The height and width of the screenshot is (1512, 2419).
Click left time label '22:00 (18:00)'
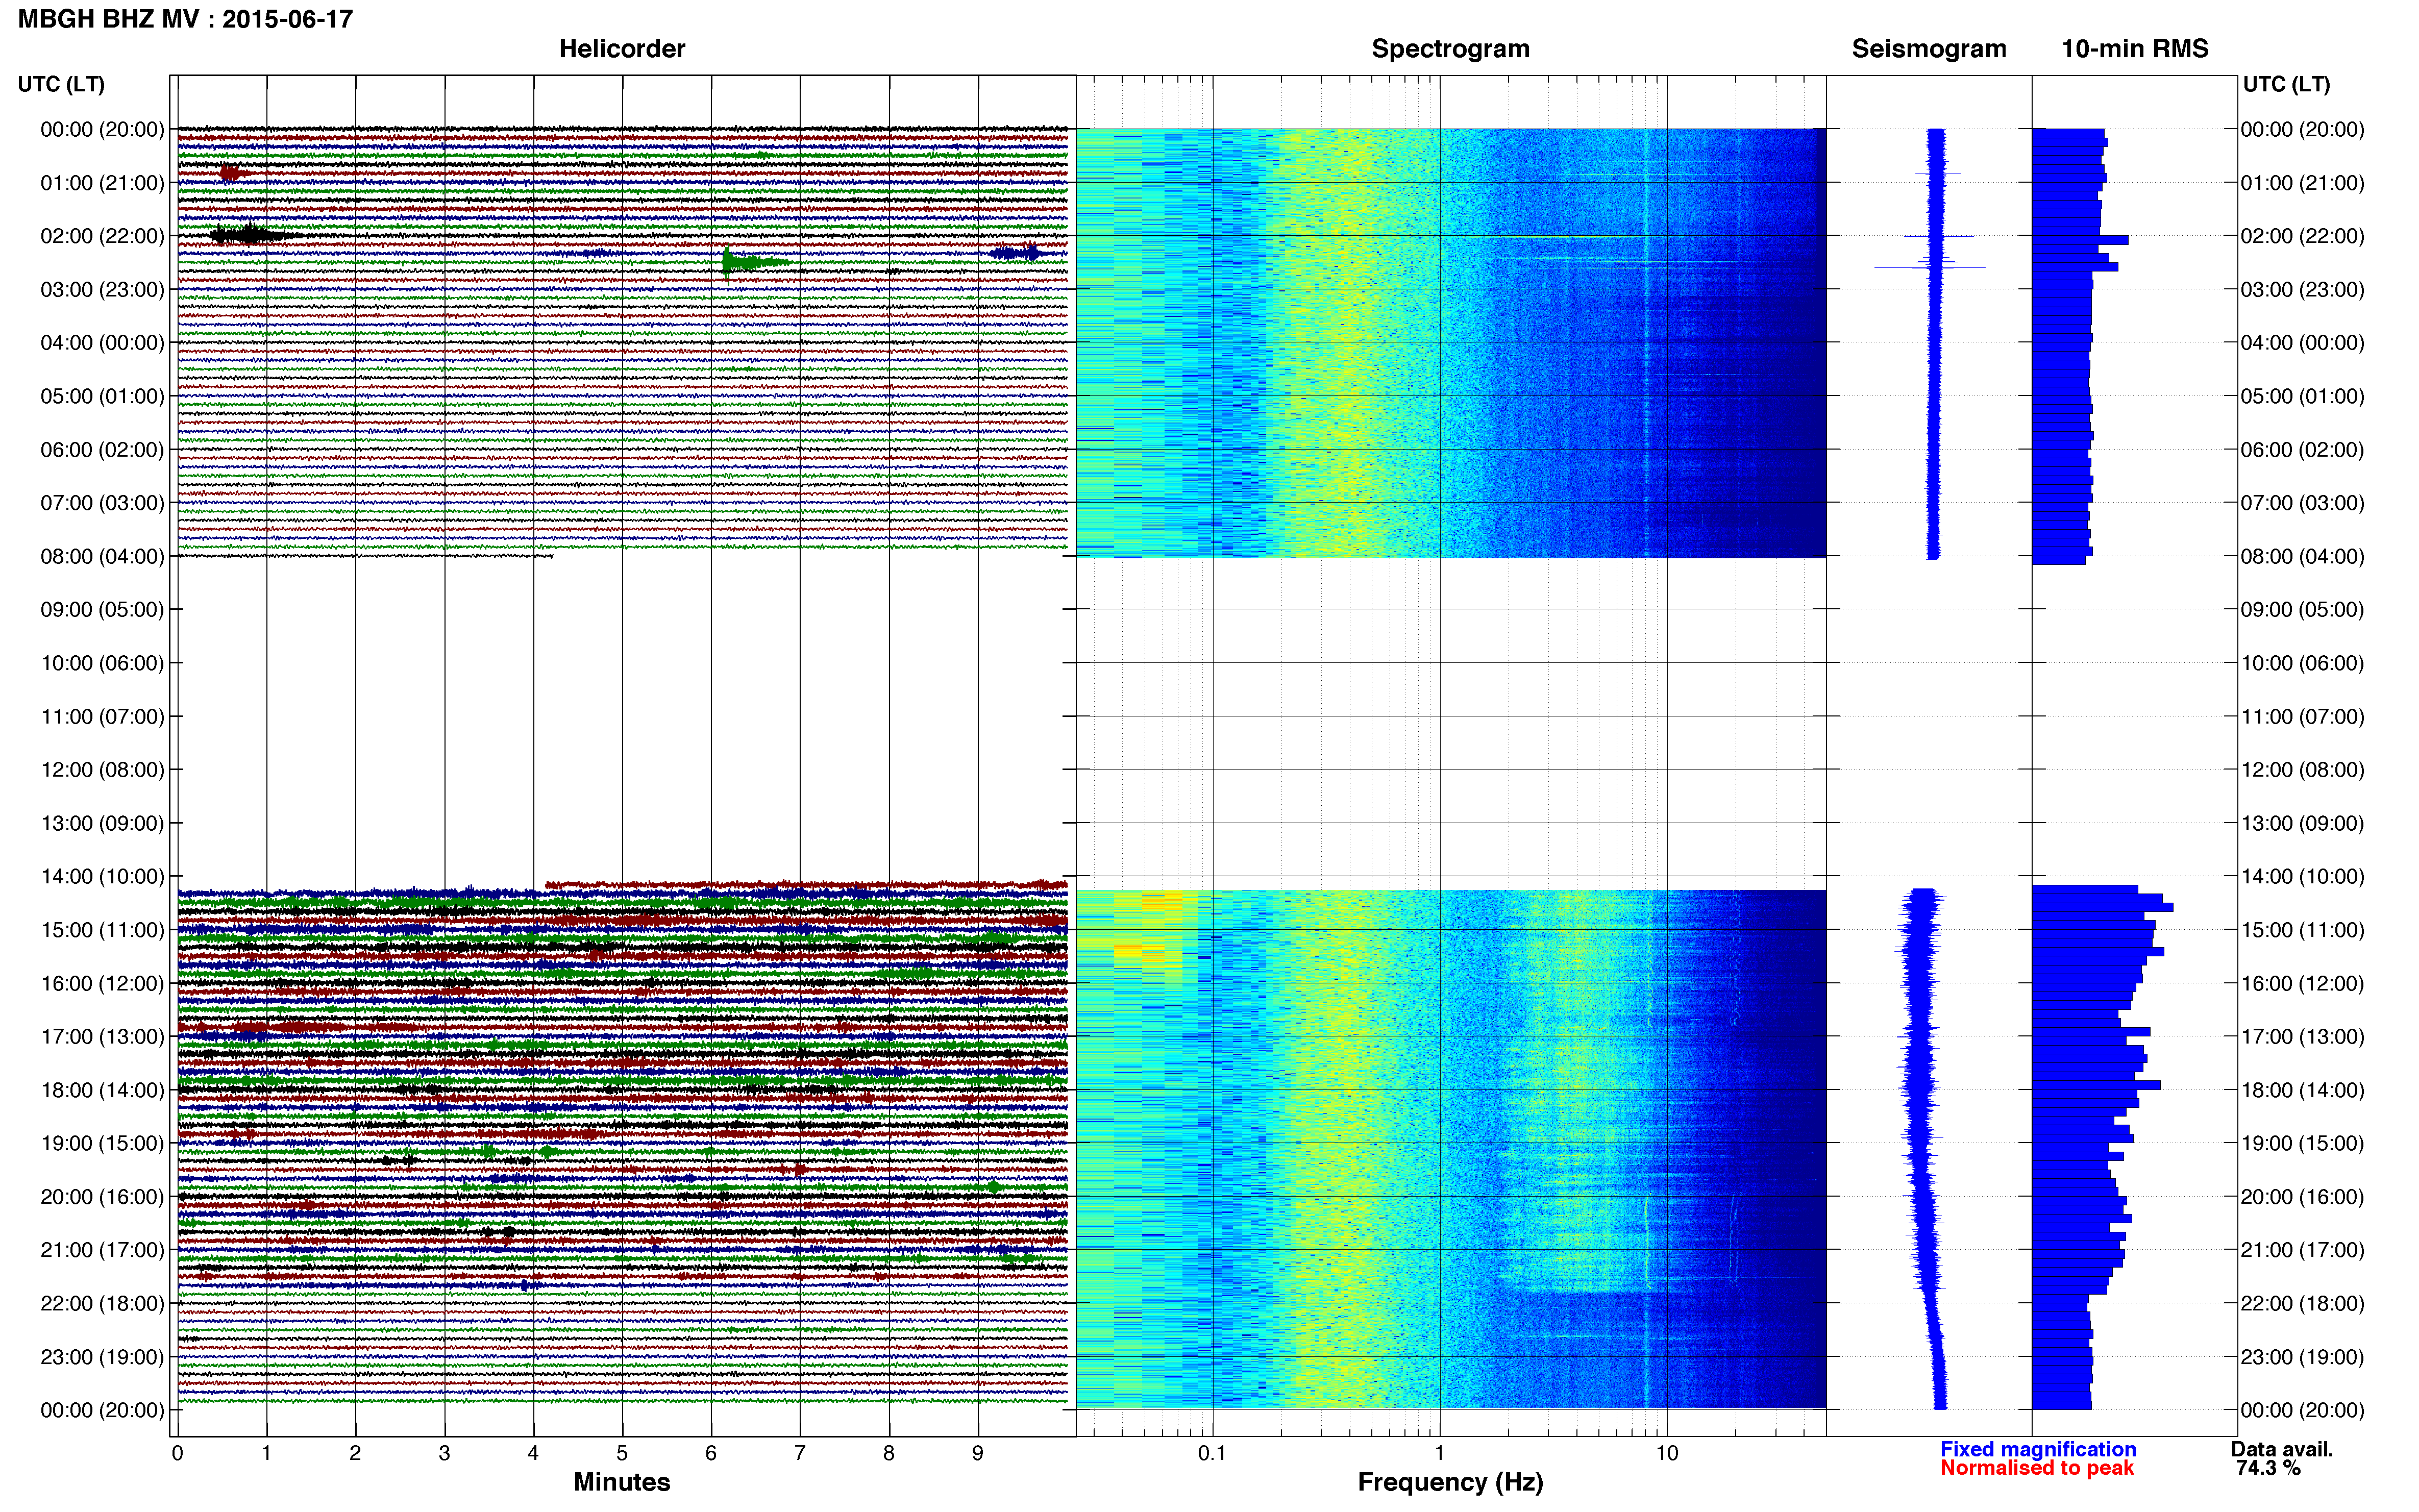pos(102,1303)
